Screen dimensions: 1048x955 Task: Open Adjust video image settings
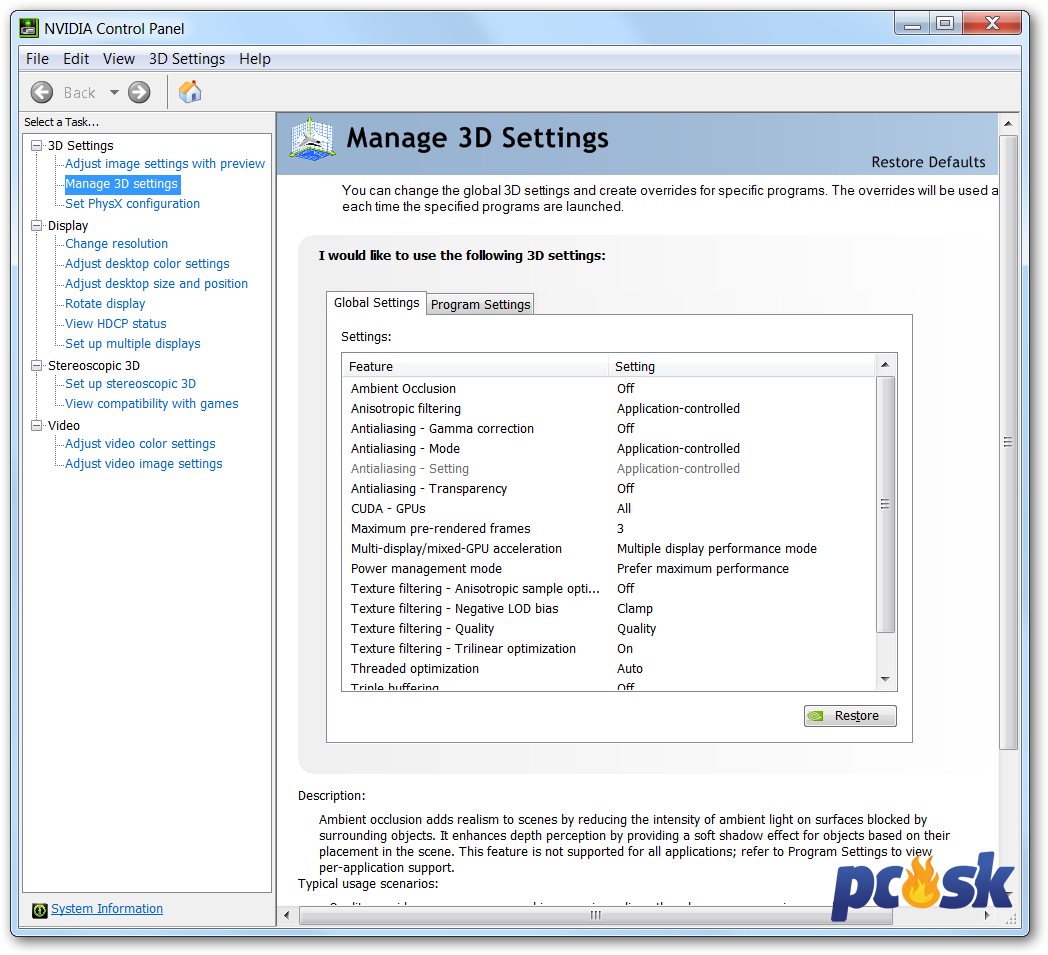[144, 464]
